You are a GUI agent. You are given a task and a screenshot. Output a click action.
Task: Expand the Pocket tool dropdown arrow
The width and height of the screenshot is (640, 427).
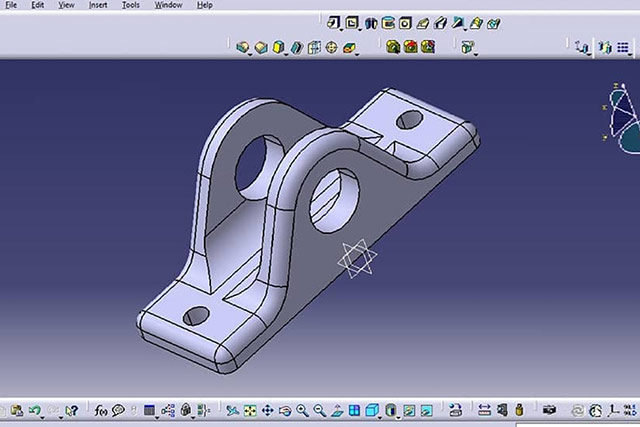(360, 30)
